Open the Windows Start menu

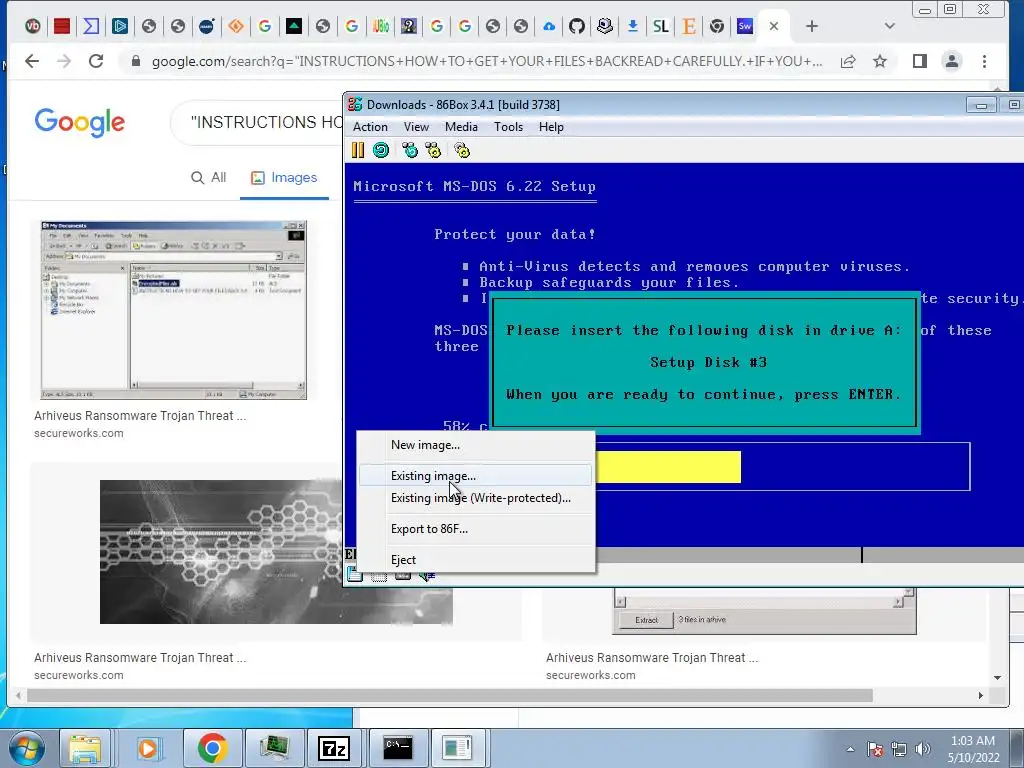(26, 748)
